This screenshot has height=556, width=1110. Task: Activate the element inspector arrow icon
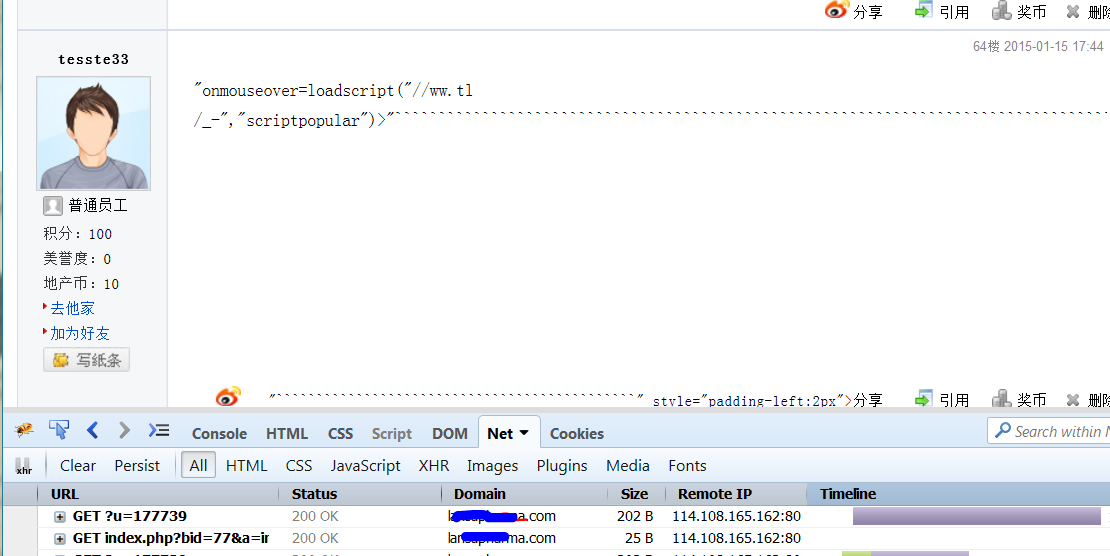click(59, 429)
